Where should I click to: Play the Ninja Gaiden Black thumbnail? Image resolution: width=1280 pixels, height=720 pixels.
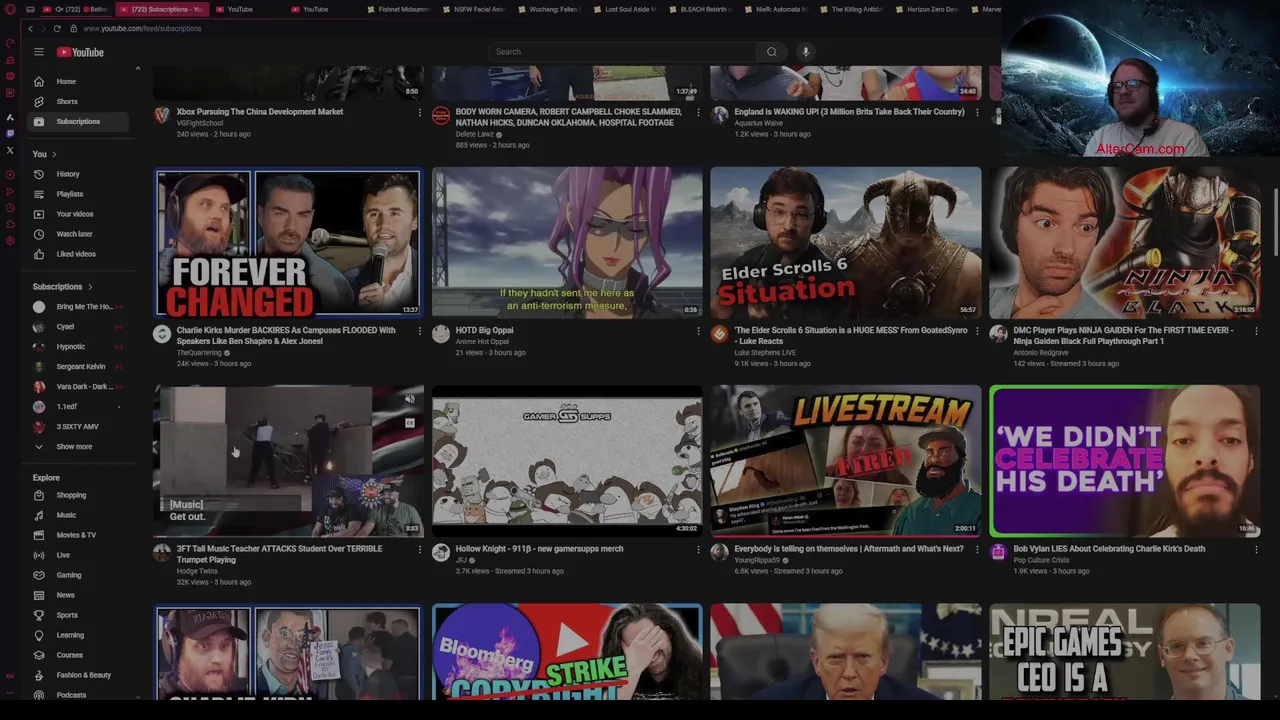[x=1125, y=243]
